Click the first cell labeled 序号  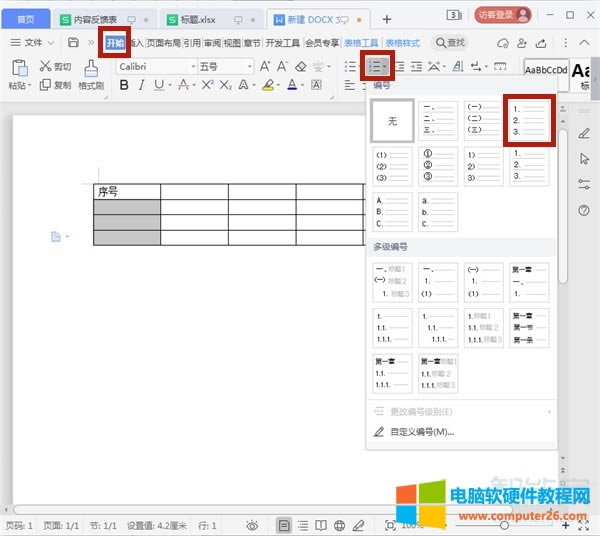click(x=126, y=192)
